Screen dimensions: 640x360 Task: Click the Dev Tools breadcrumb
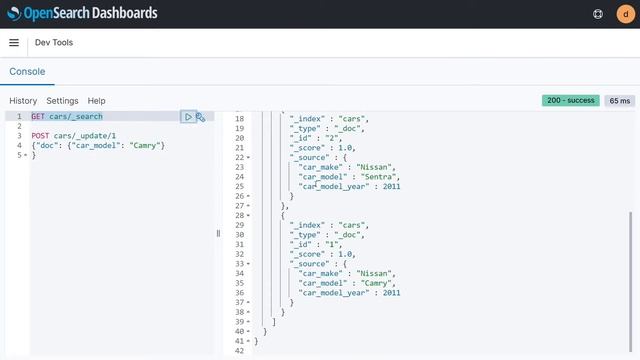pos(54,42)
